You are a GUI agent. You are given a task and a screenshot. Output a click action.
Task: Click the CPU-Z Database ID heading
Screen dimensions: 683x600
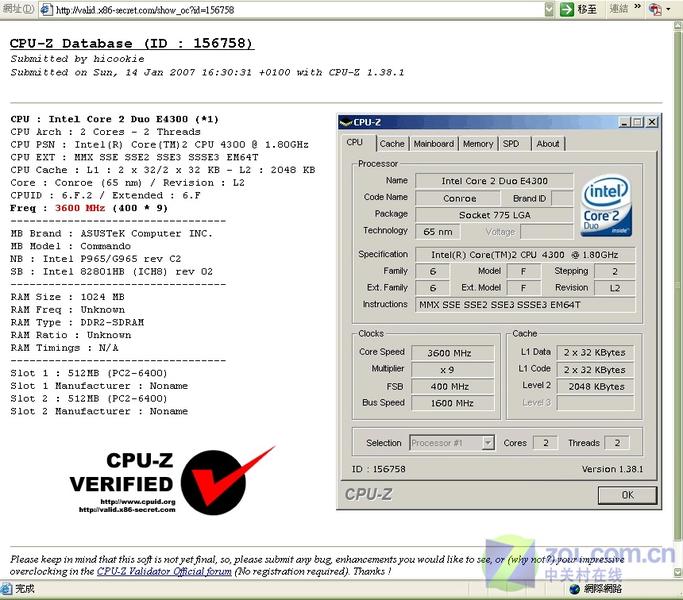click(x=132, y=44)
